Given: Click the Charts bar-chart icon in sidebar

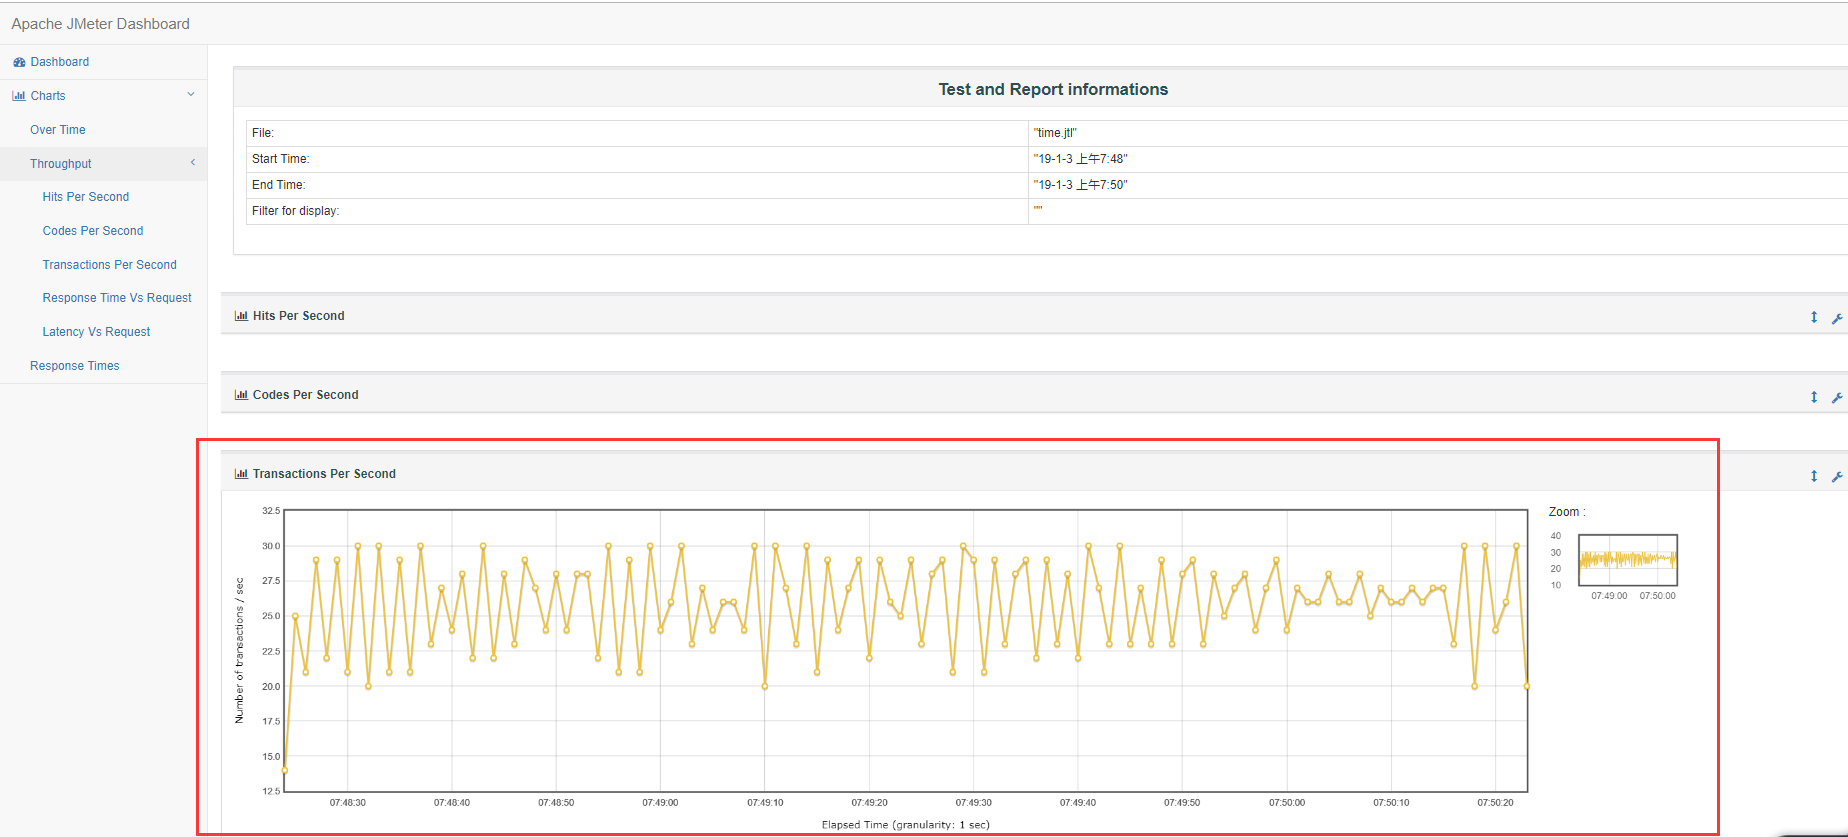Looking at the screenshot, I should (x=19, y=96).
